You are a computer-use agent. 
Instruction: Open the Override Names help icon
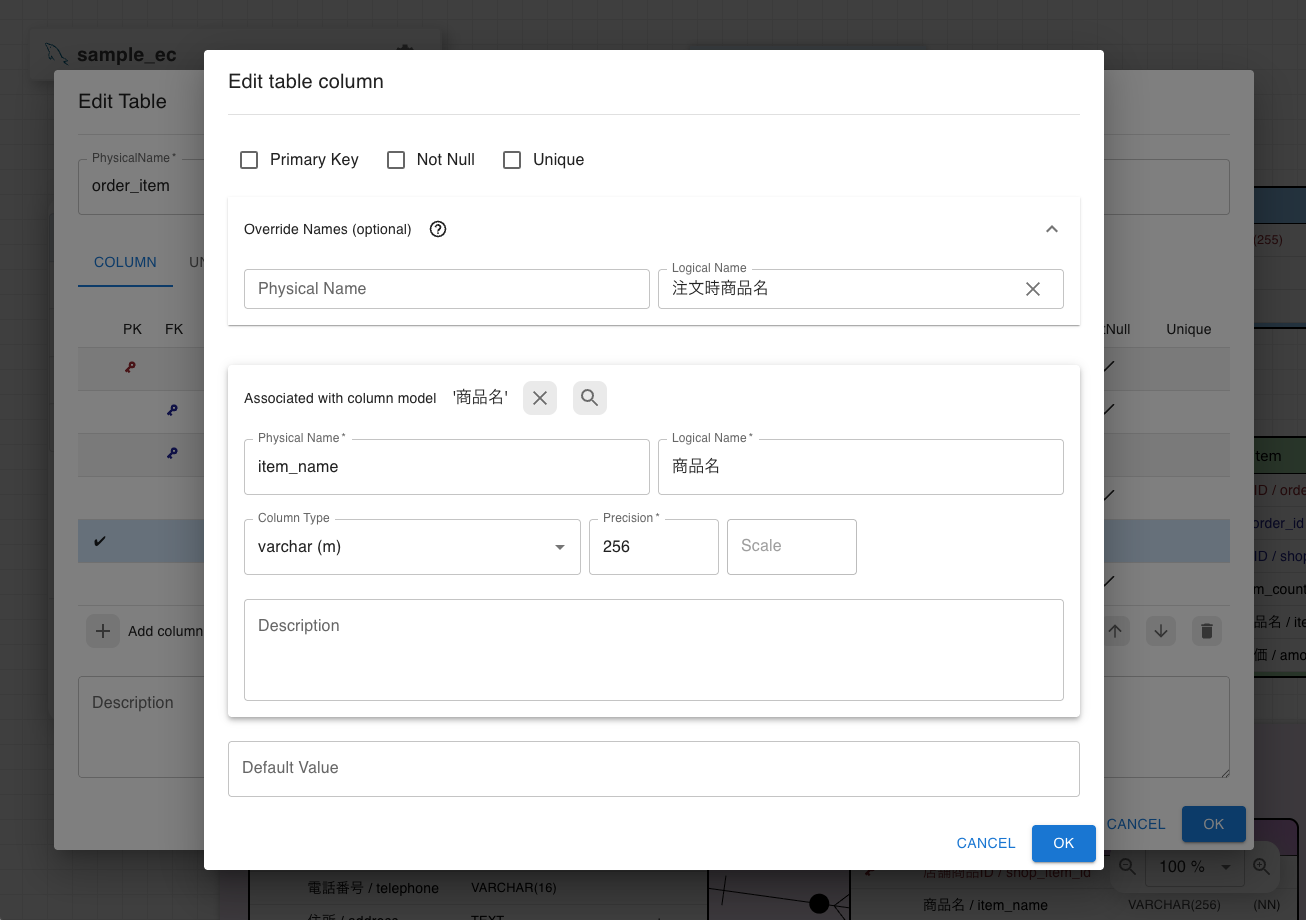tap(438, 229)
